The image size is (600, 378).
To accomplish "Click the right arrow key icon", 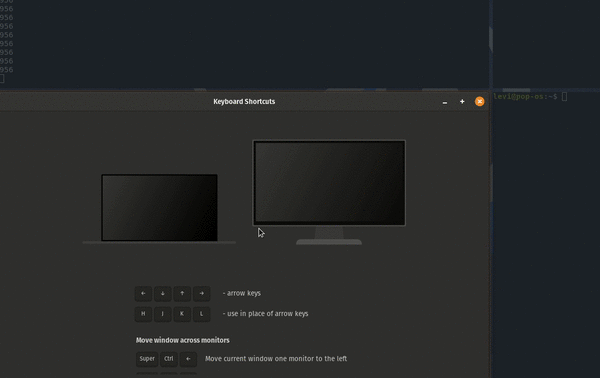I will tap(202, 293).
